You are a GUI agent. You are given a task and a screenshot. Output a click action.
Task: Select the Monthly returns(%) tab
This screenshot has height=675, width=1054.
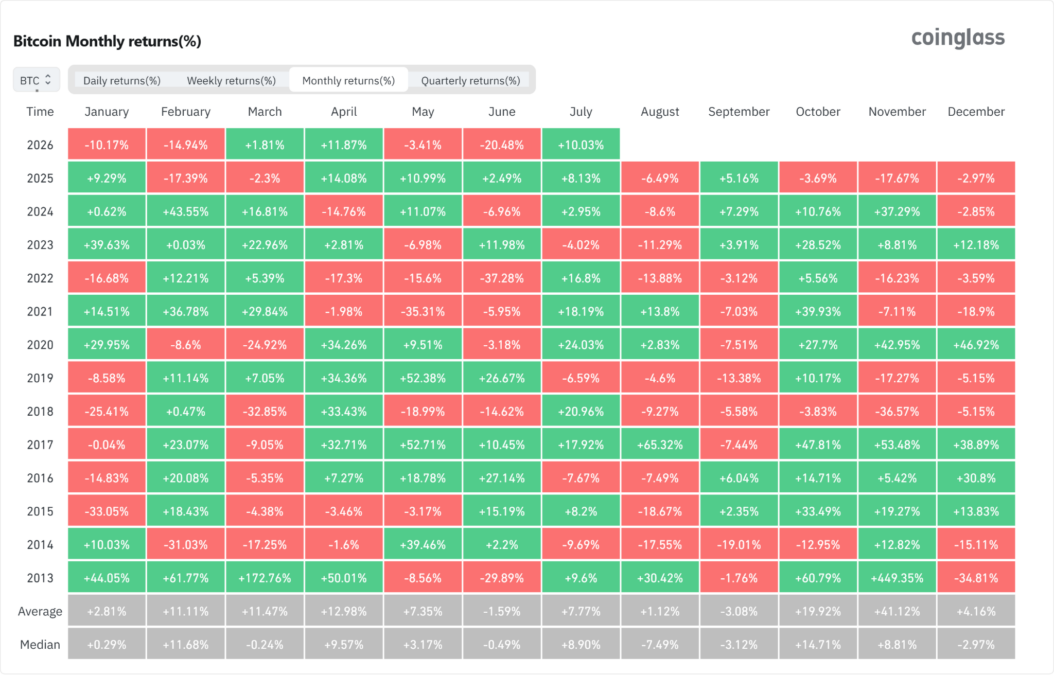(x=348, y=81)
